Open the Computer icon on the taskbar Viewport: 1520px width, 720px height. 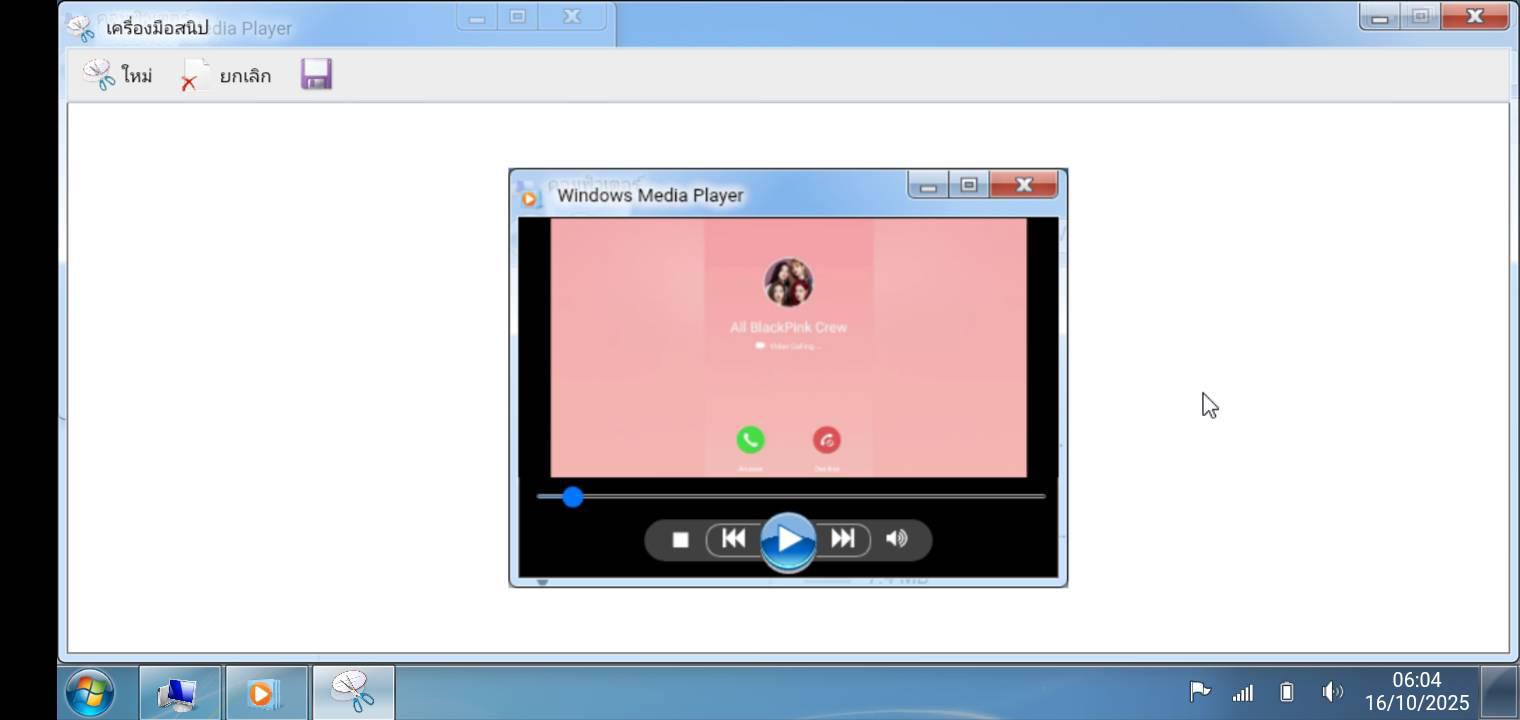tap(179, 693)
